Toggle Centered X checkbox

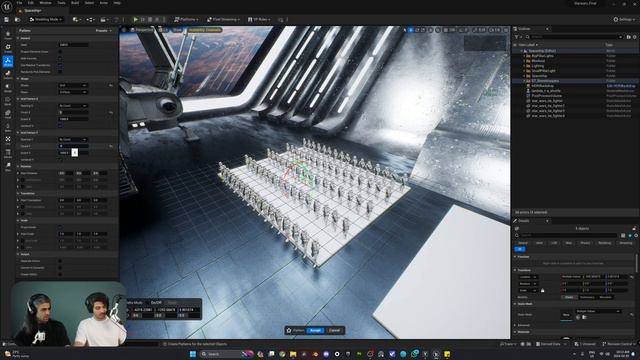pyautogui.click(x=60, y=126)
